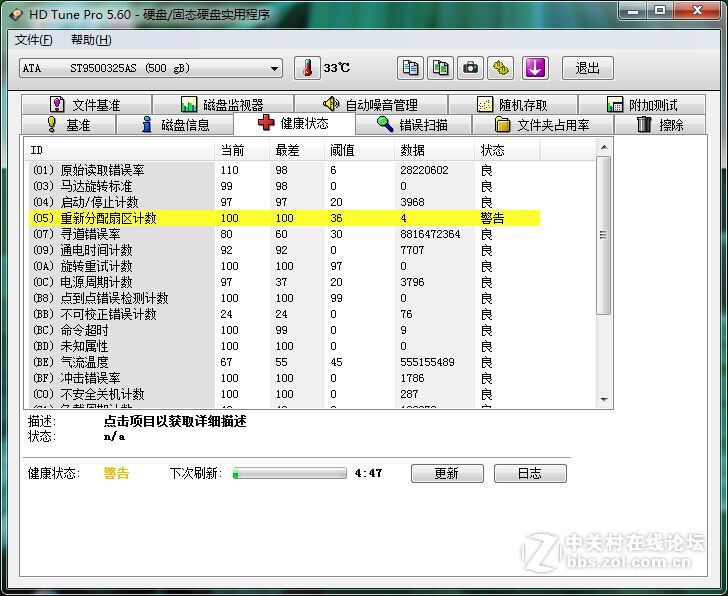Click the vertical scrollbar thumb
This screenshot has width=728, height=596.
pyautogui.click(x=604, y=235)
